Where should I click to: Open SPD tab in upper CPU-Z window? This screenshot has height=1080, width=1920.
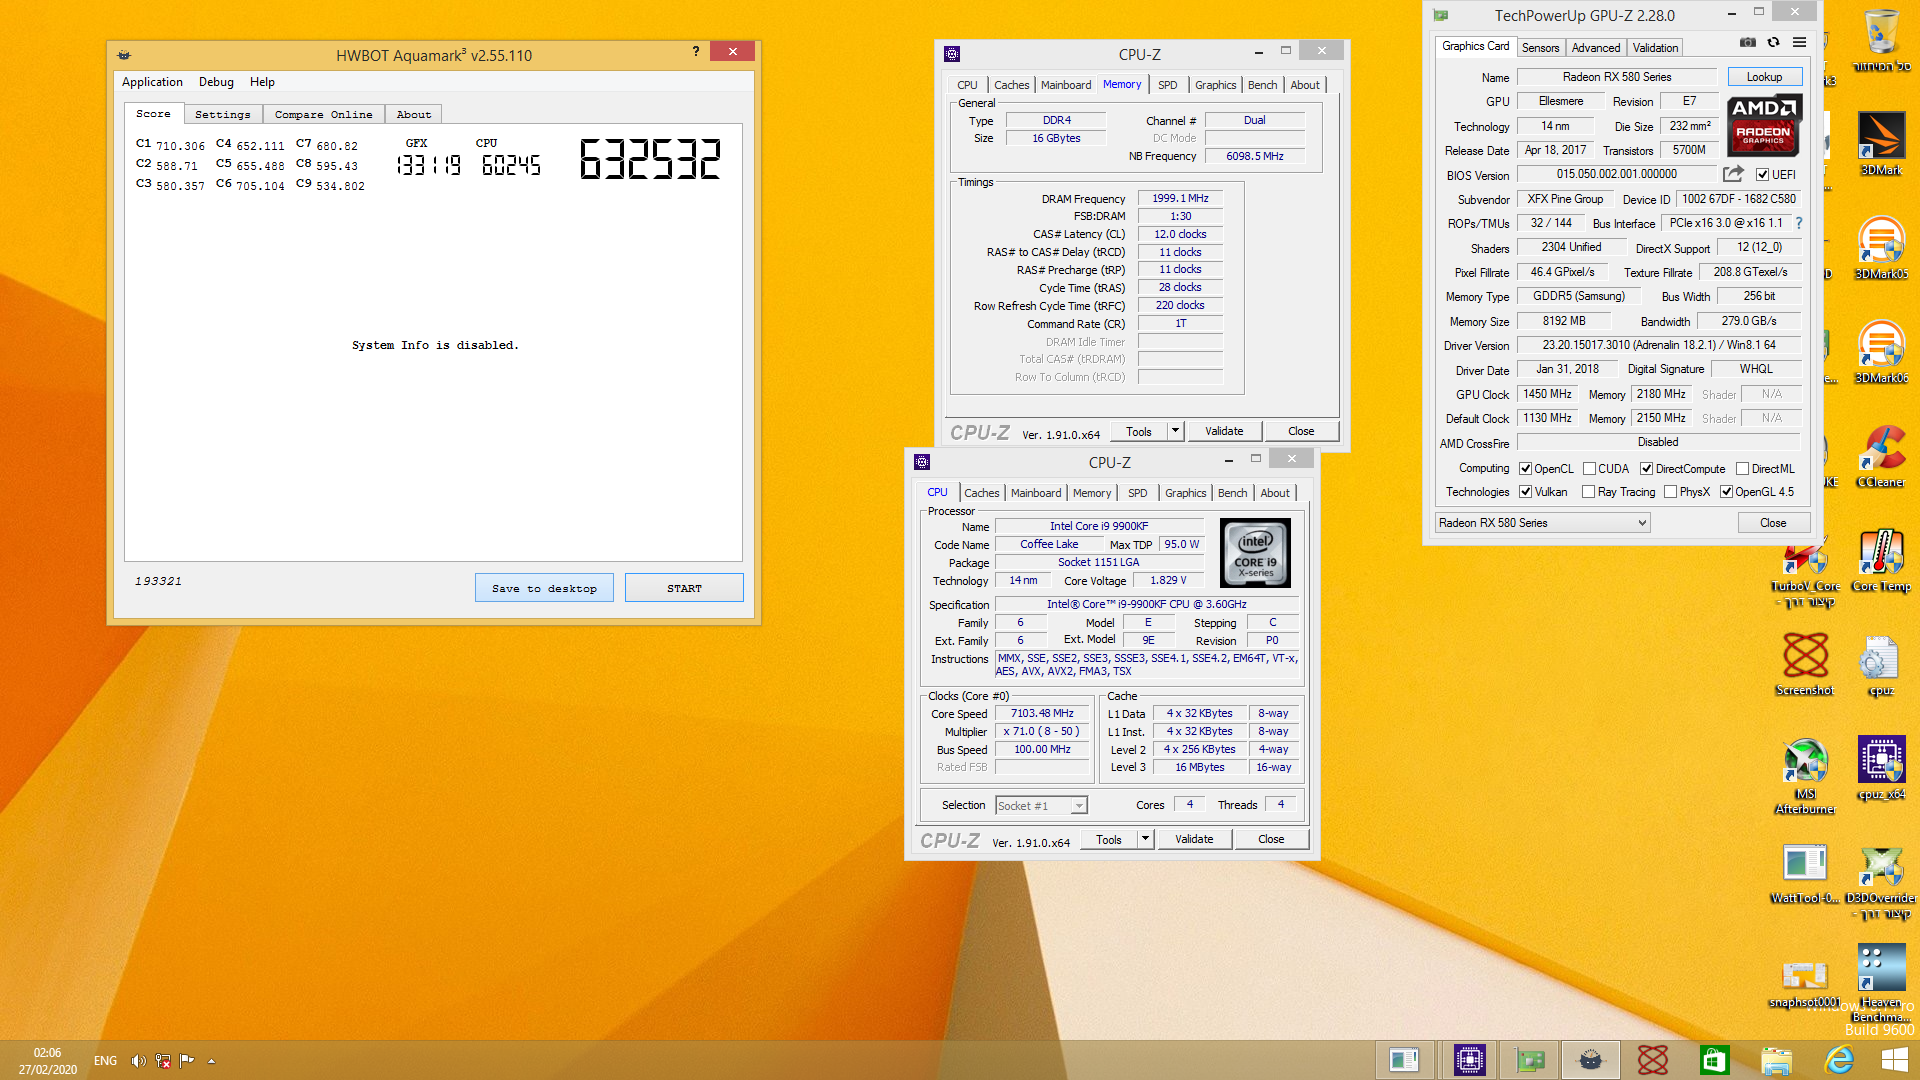1167,85
